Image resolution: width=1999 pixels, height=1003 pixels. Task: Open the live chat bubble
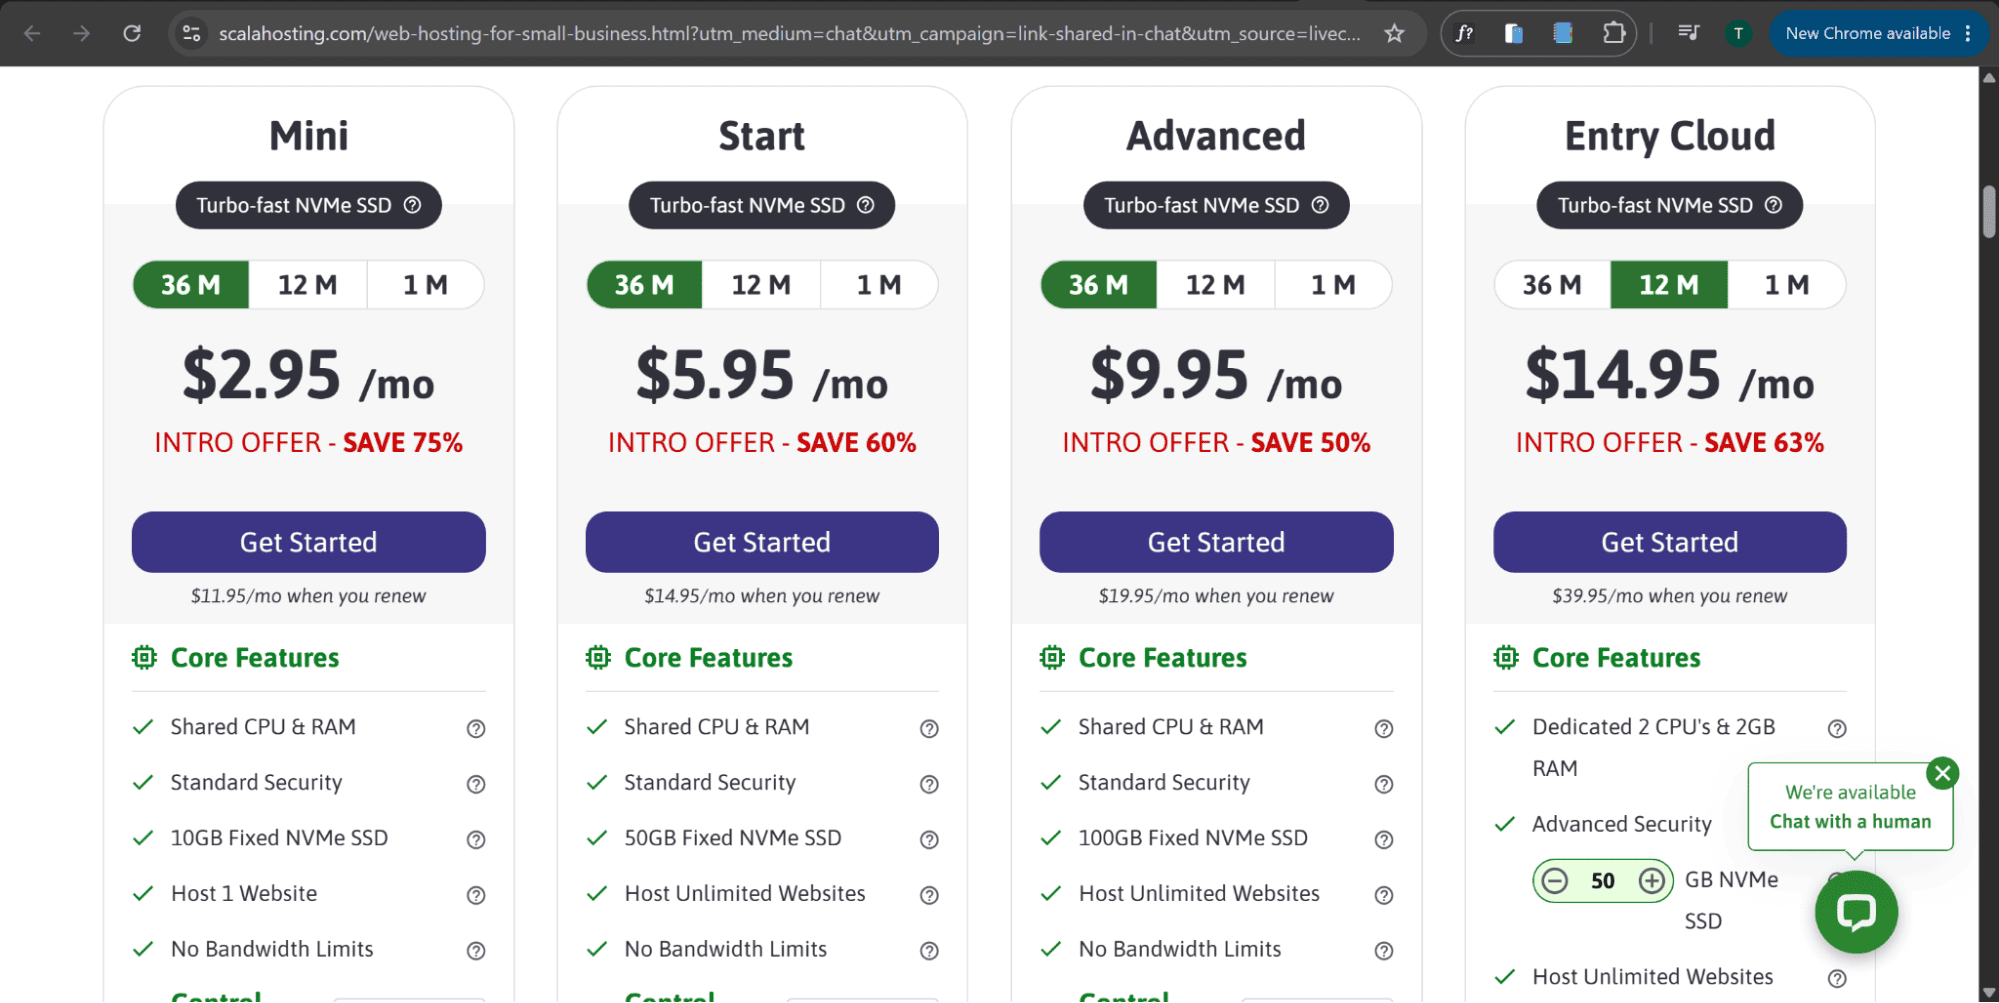(x=1856, y=912)
